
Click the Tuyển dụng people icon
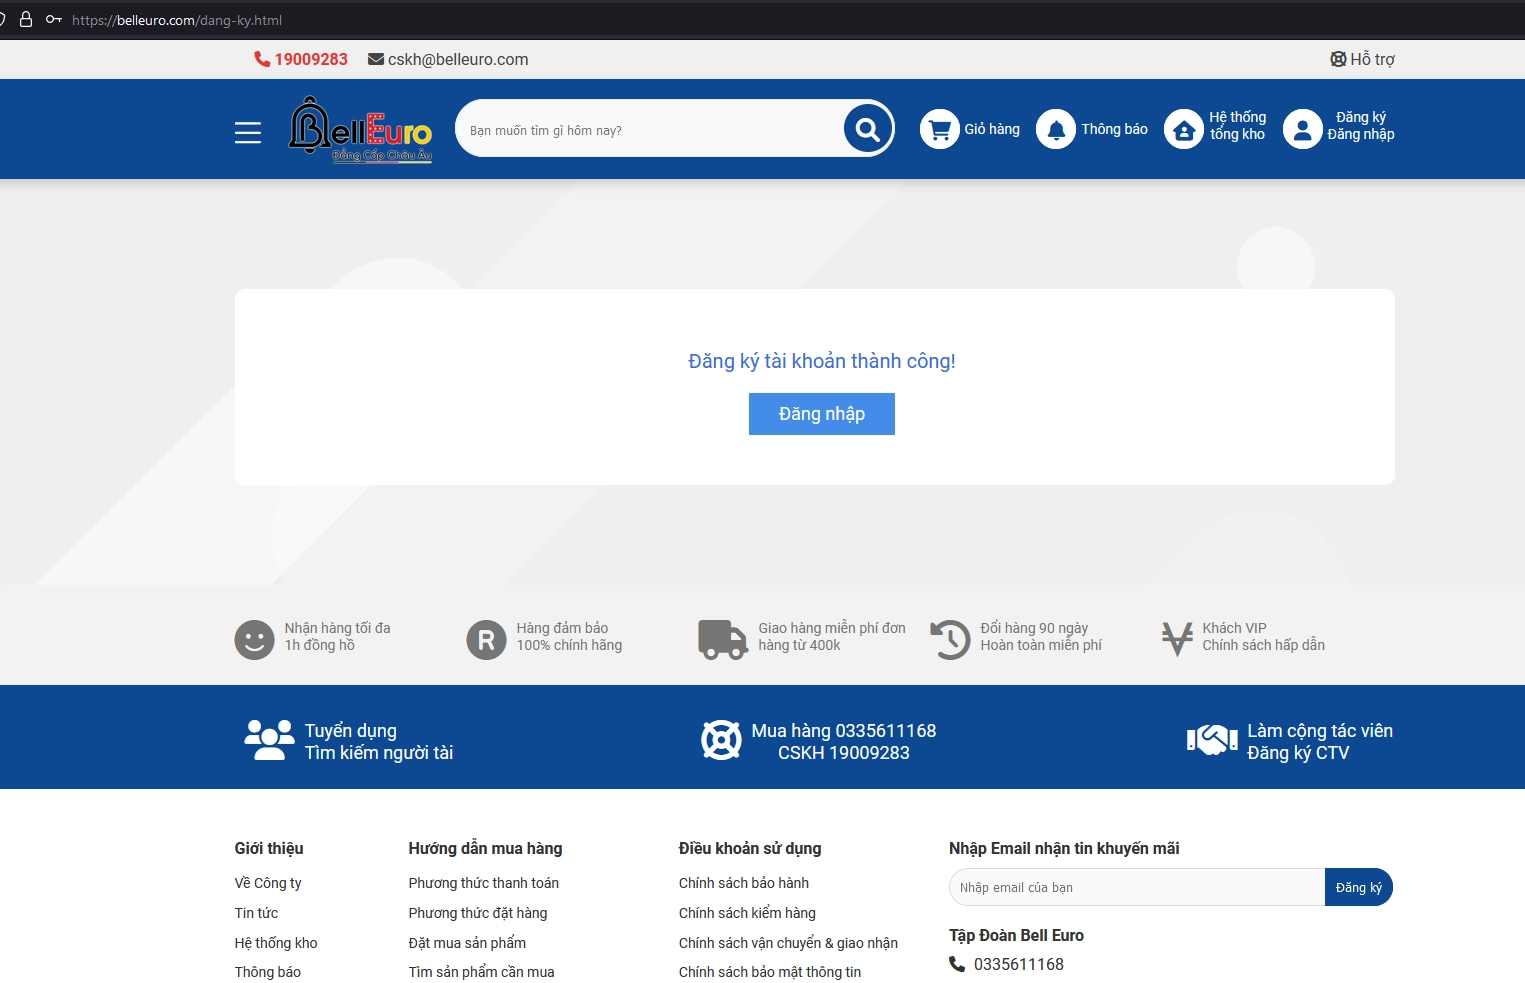tap(269, 740)
